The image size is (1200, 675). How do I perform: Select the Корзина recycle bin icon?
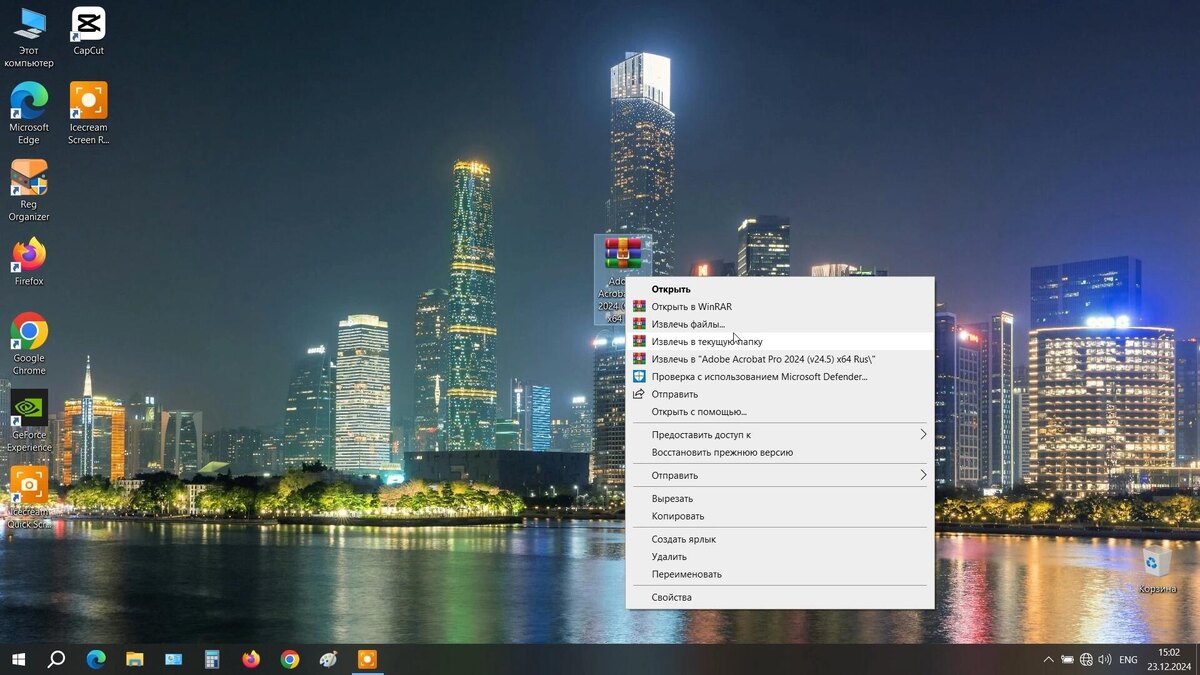[x=1157, y=569]
